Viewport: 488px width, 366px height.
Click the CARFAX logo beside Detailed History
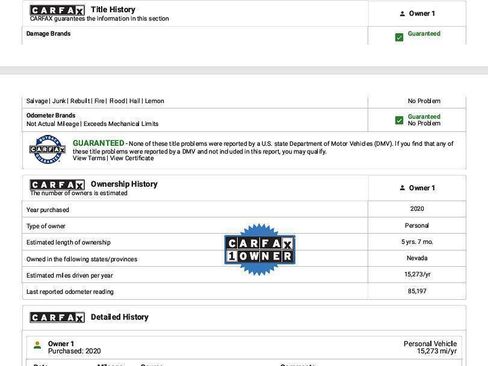point(57,317)
